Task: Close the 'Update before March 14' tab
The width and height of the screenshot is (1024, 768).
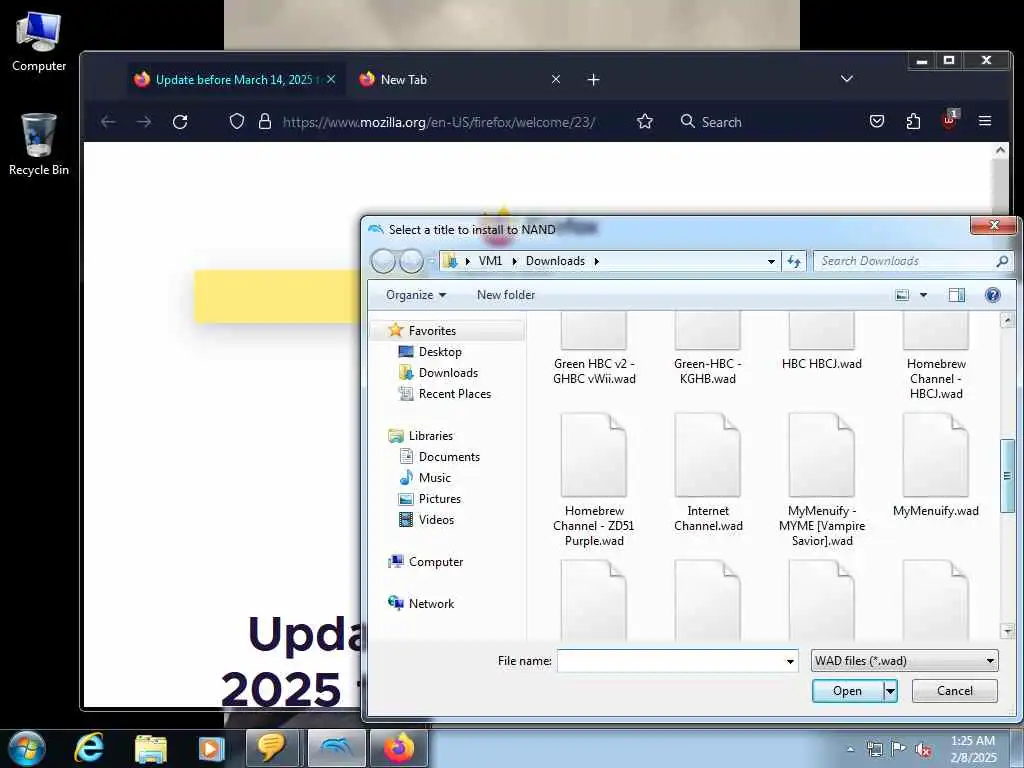Action: click(331, 79)
